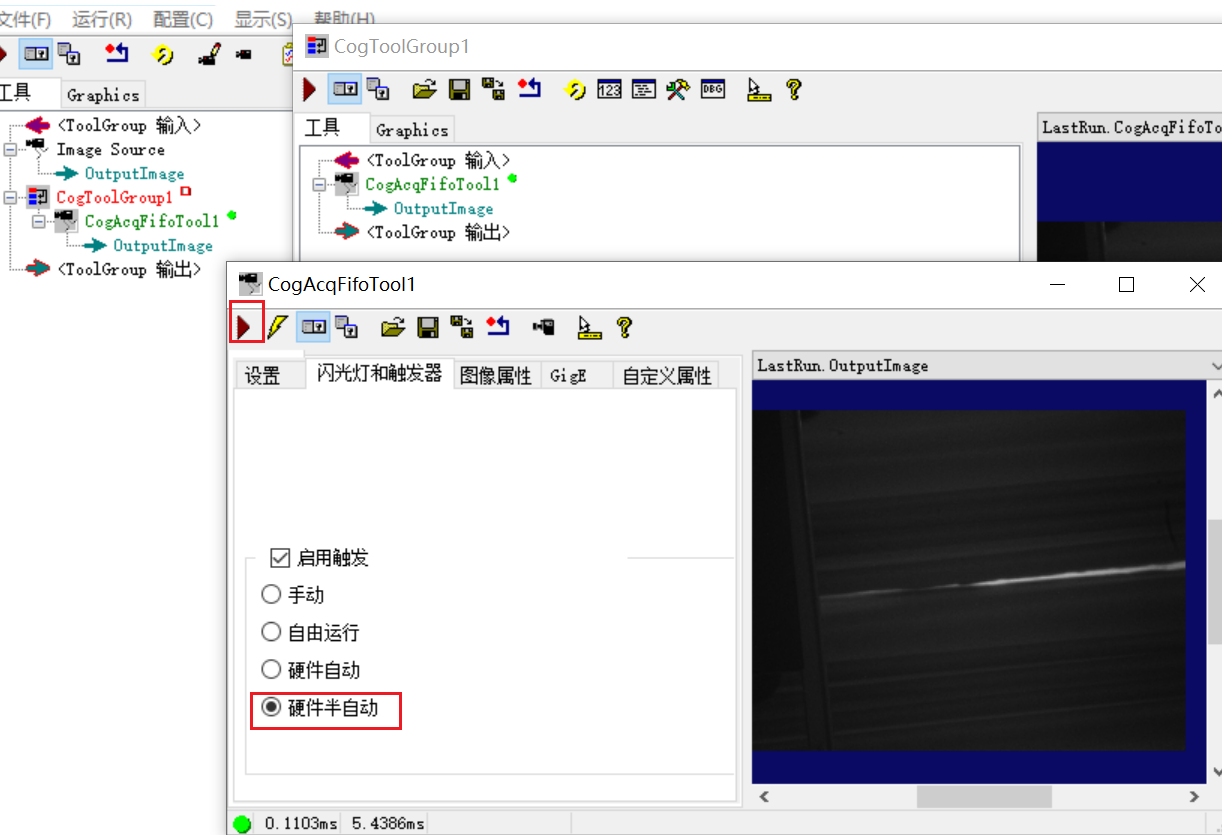Image resolution: width=1222 pixels, height=835 pixels.
Task: Collapse CogAcqFifoTool1 node in main tree
Action: pos(38,221)
